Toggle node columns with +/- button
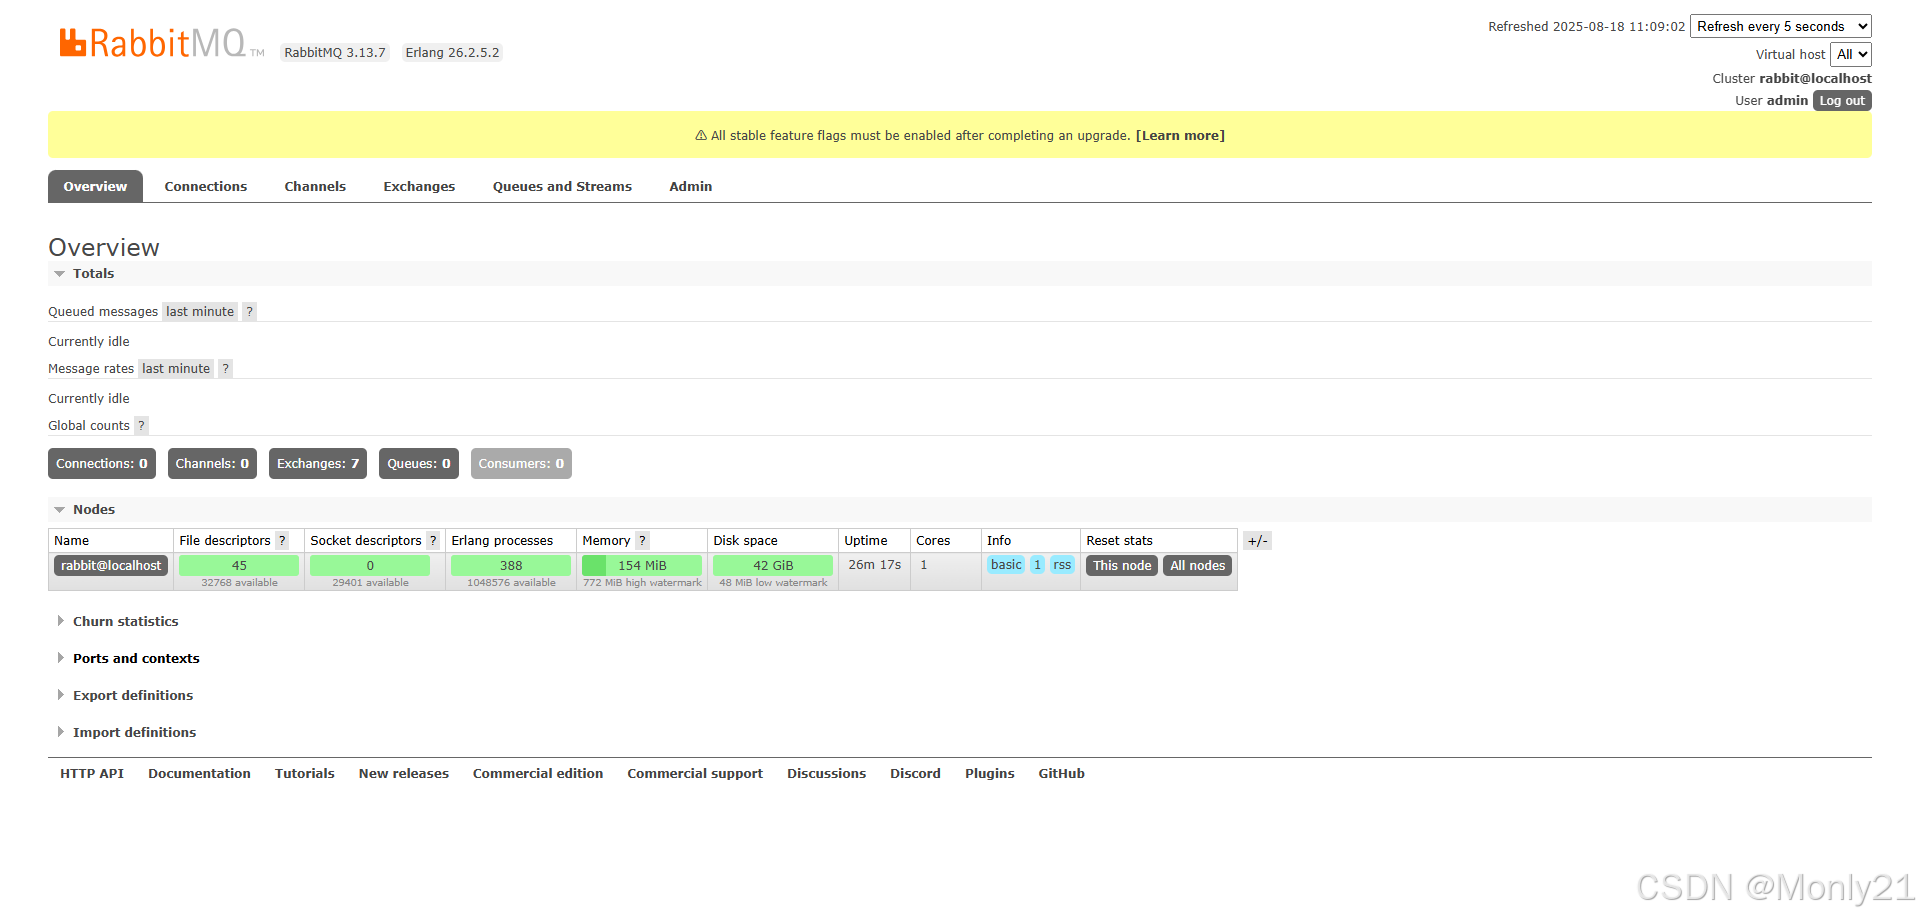Screen dimensions: 1920x919 (1257, 541)
